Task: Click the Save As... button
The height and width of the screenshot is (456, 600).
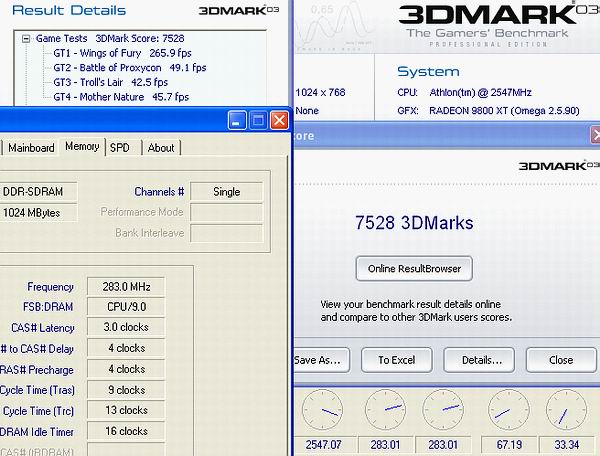Action: 321,360
